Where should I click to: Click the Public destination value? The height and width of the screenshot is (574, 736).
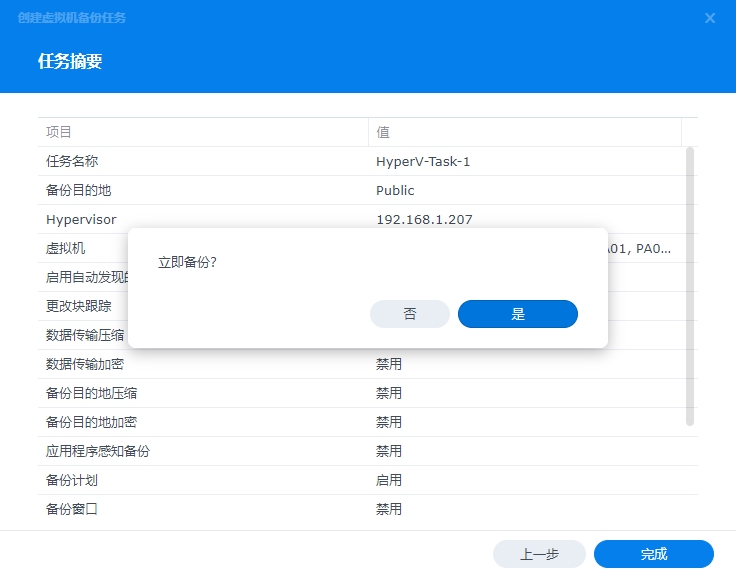click(395, 190)
